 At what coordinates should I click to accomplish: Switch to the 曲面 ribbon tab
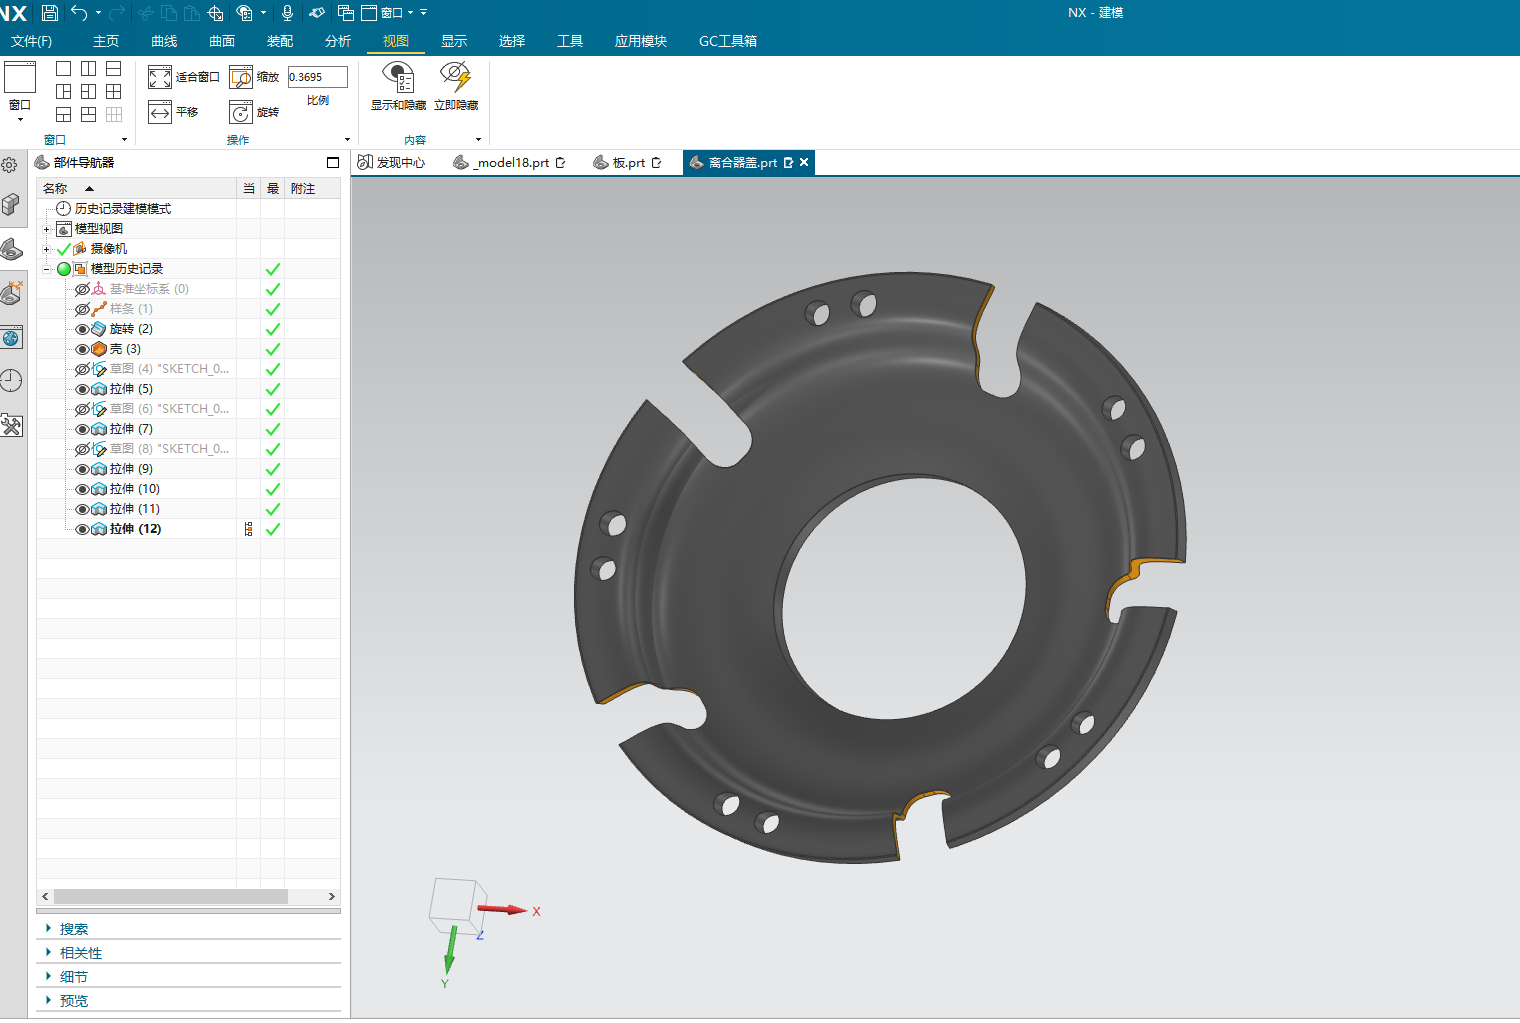pyautogui.click(x=222, y=41)
